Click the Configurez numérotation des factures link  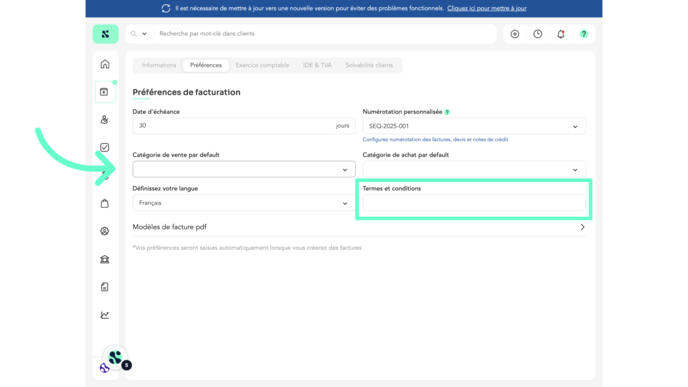click(435, 140)
